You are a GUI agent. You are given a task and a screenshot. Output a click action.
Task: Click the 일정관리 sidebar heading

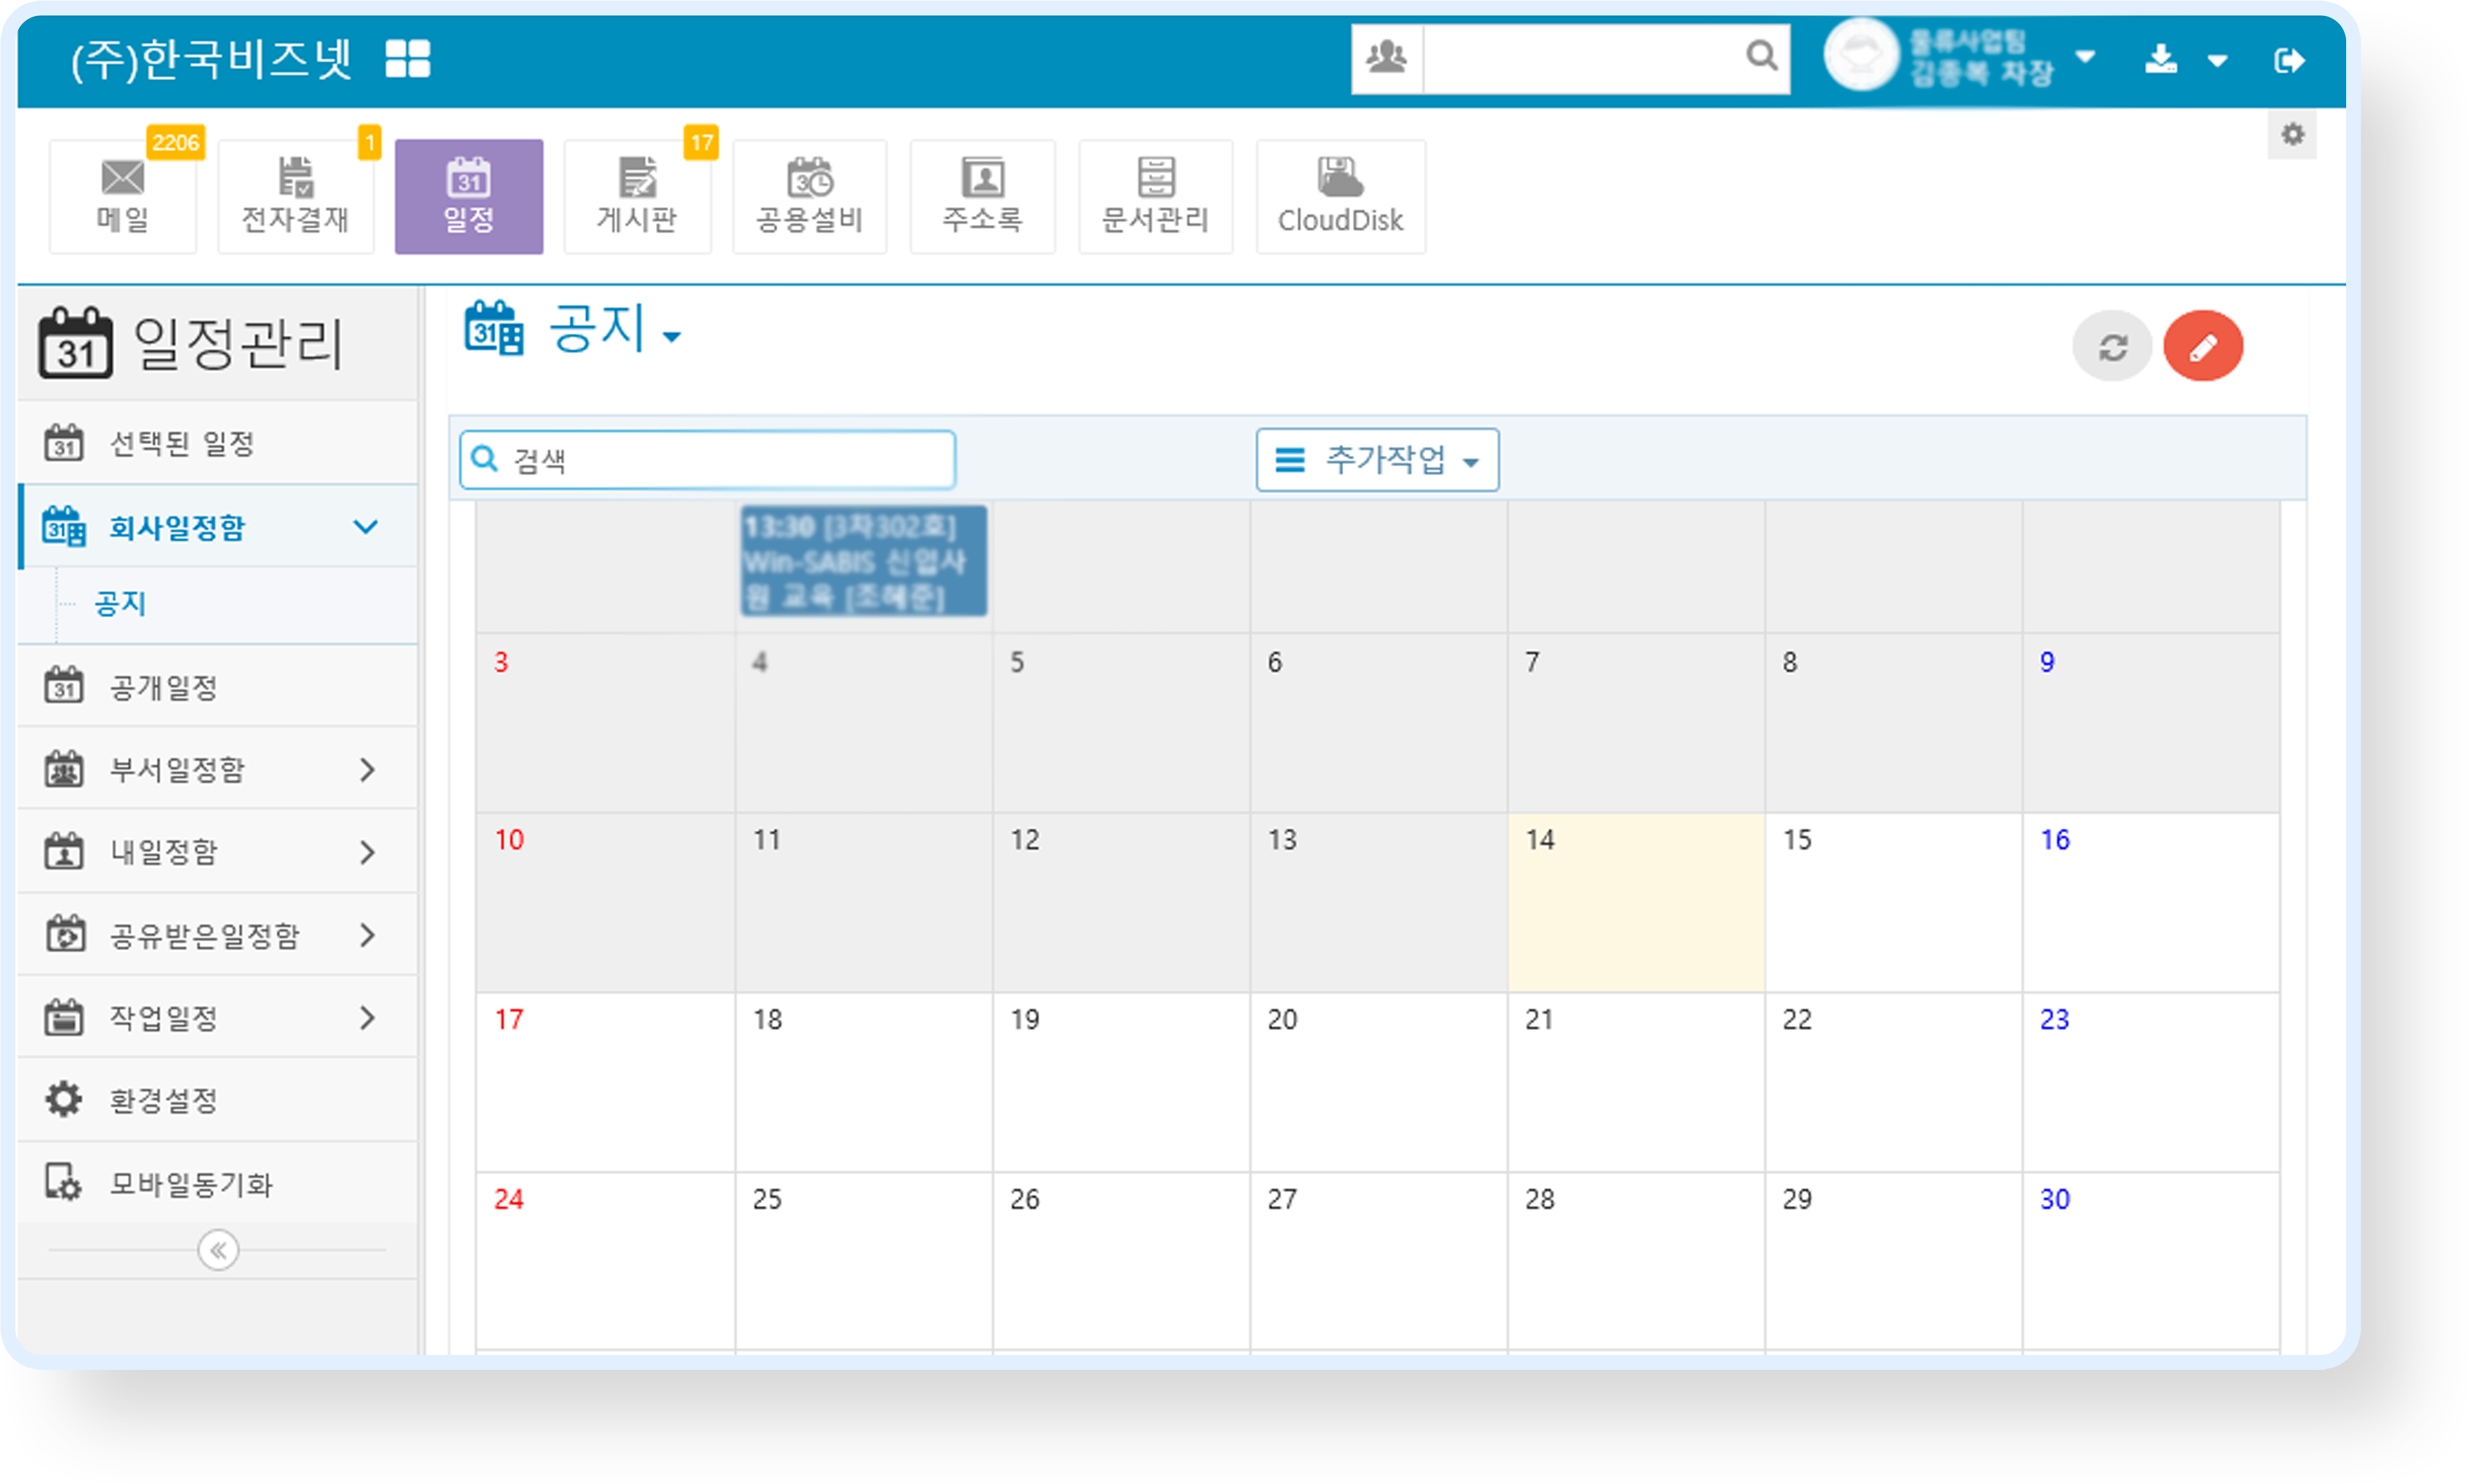coord(238,343)
